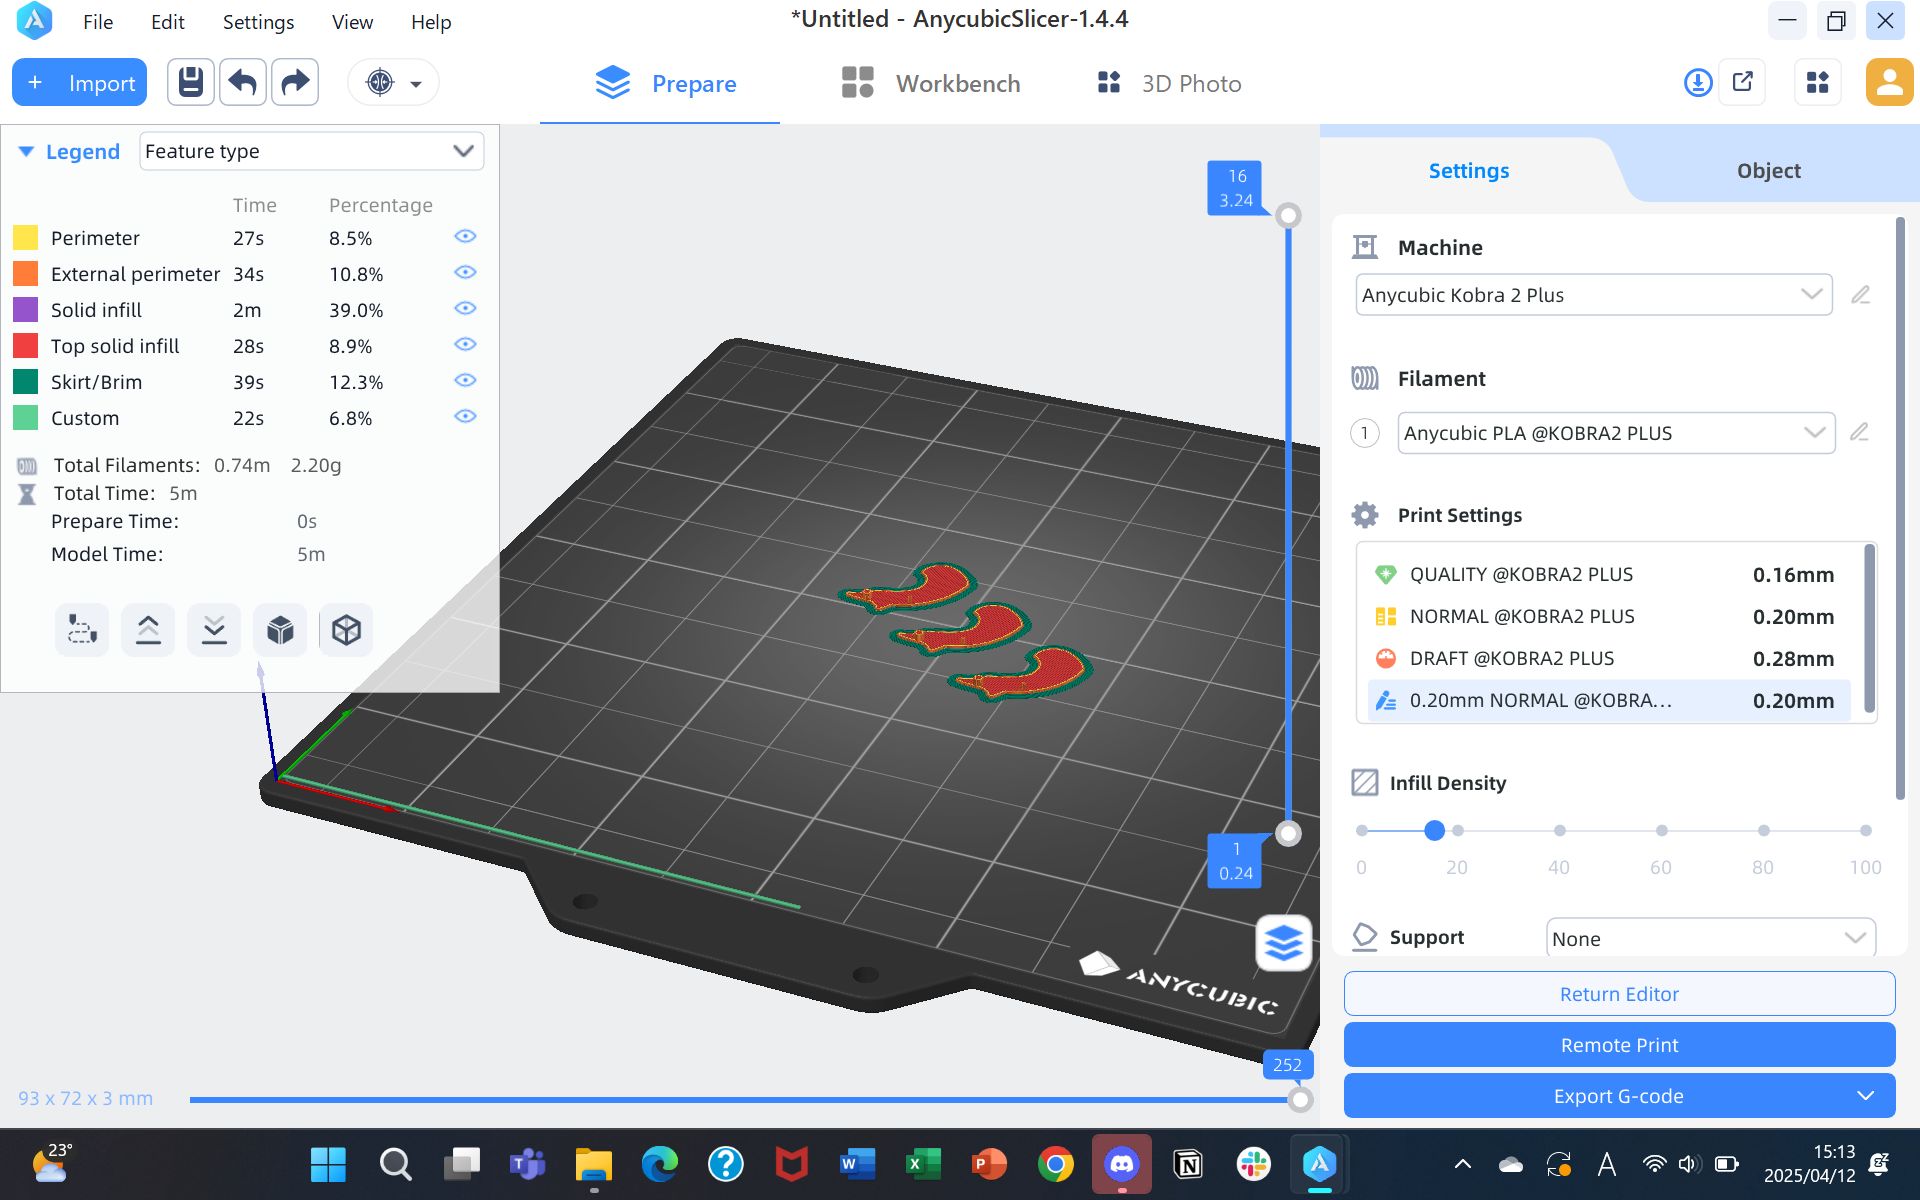Viewport: 1920px width, 1200px height.
Task: Toggle Solid infill visibility eye
Action: 465,308
